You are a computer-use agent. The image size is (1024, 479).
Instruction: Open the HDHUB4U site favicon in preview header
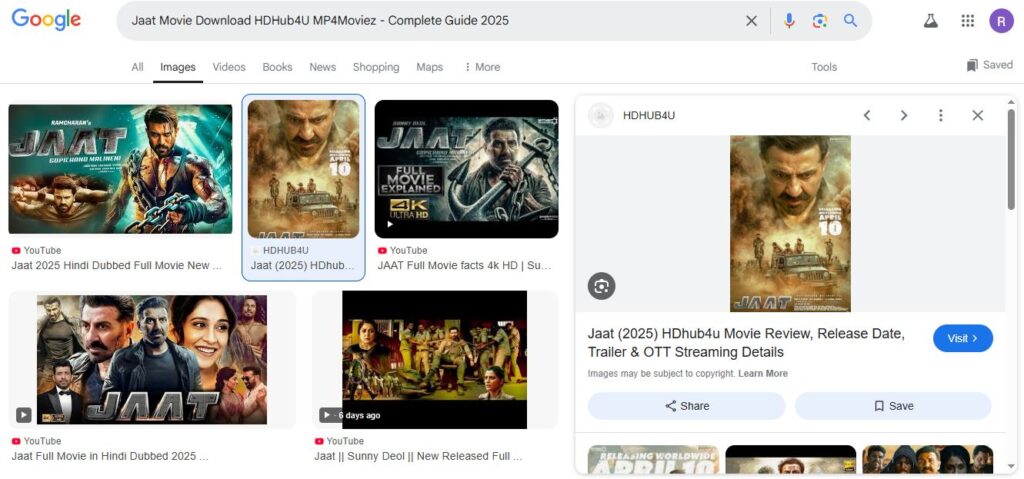coord(600,116)
